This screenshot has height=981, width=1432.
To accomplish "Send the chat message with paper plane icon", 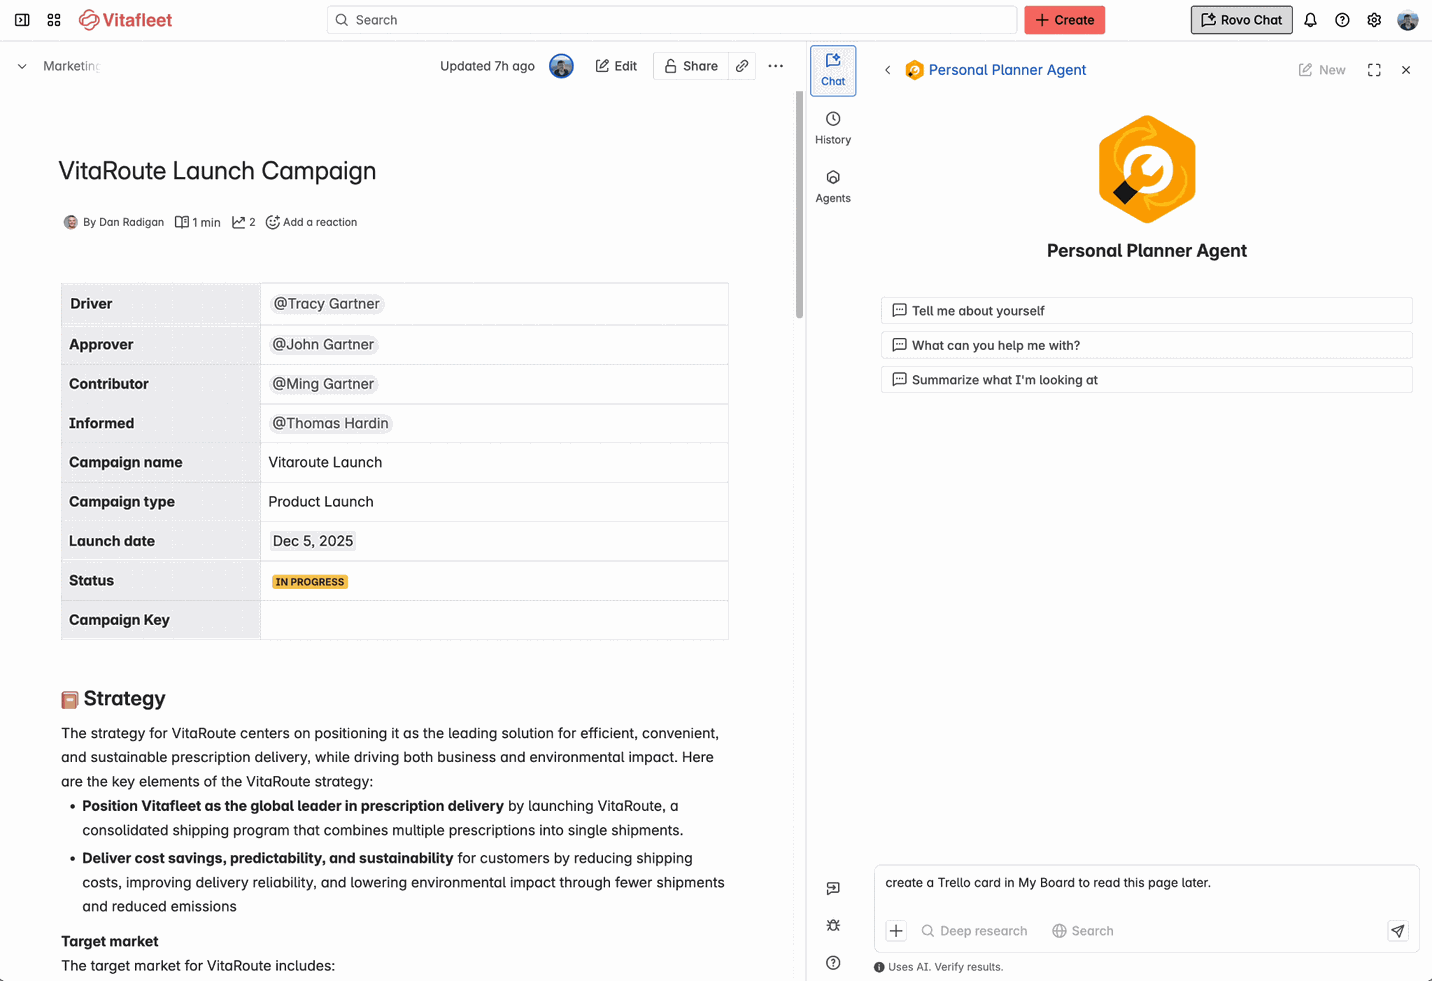I will (x=1397, y=931).
